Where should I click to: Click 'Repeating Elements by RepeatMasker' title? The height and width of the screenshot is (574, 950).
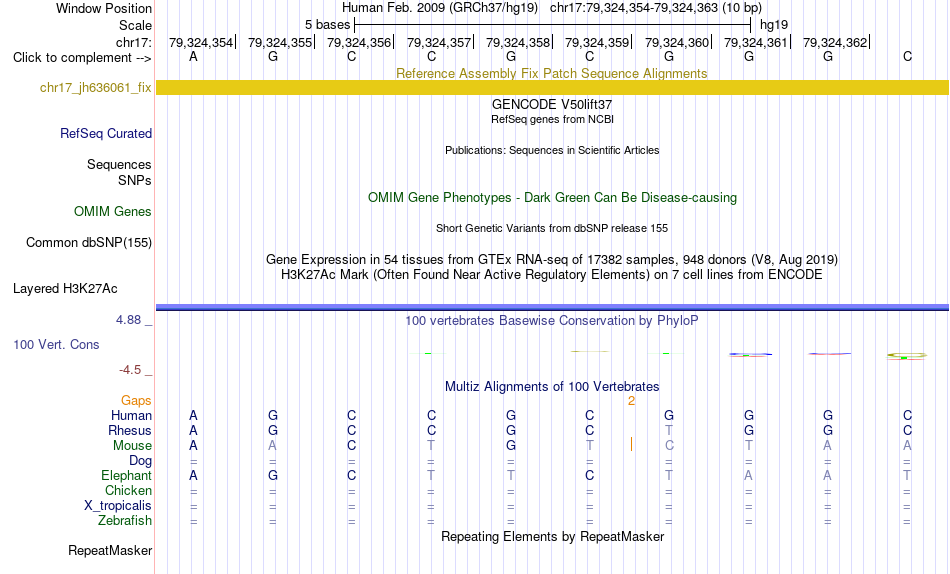coord(553,537)
